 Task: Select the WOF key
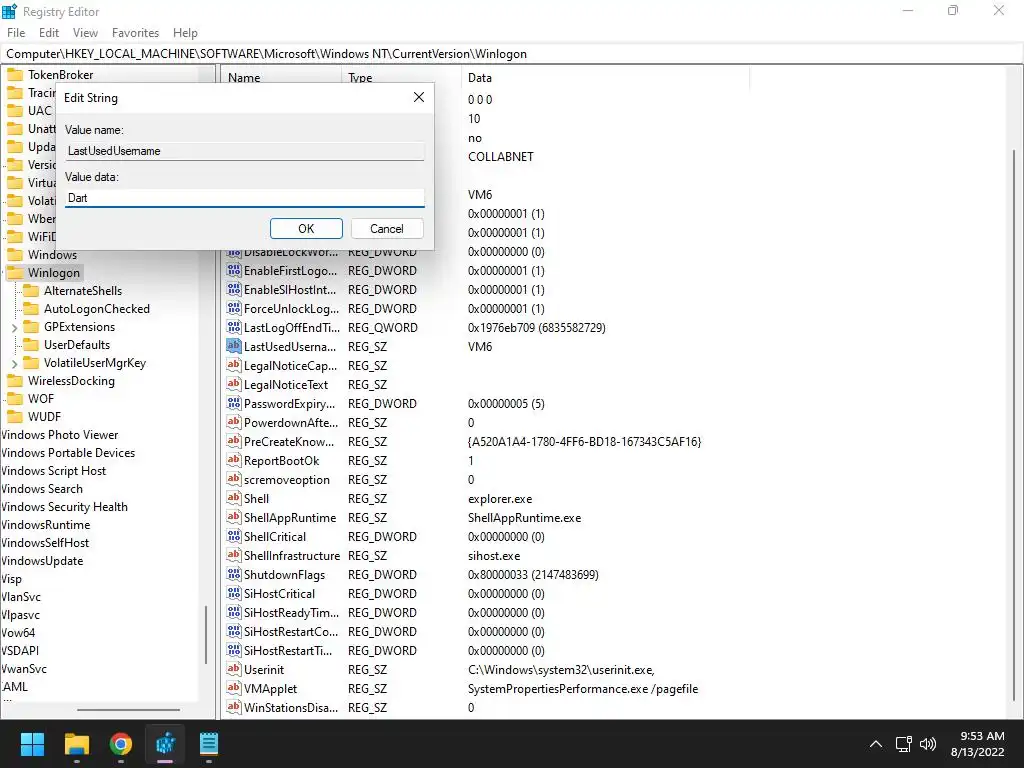[x=40, y=398]
